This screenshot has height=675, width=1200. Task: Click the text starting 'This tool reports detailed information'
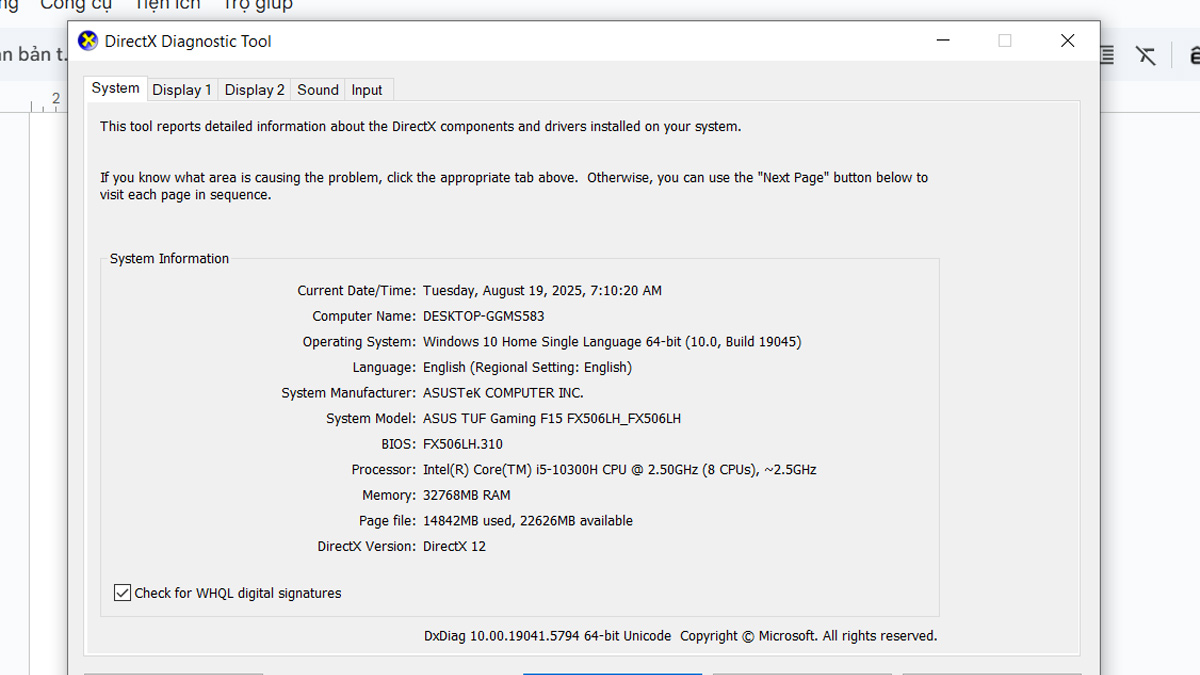tap(420, 127)
